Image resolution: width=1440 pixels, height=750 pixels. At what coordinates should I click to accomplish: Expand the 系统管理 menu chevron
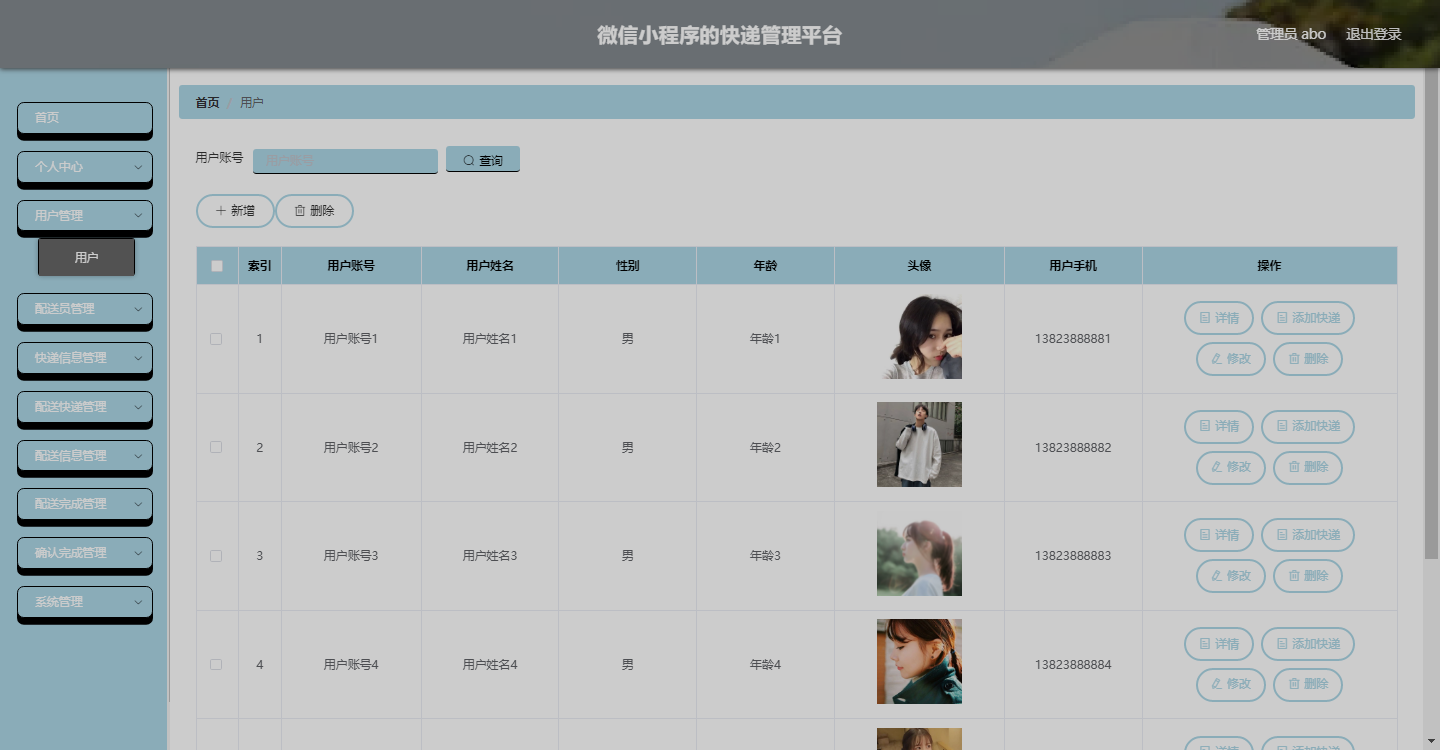138,602
